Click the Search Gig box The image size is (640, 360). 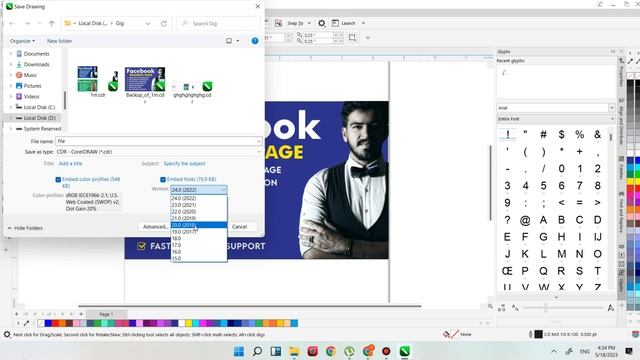pyautogui.click(x=218, y=24)
